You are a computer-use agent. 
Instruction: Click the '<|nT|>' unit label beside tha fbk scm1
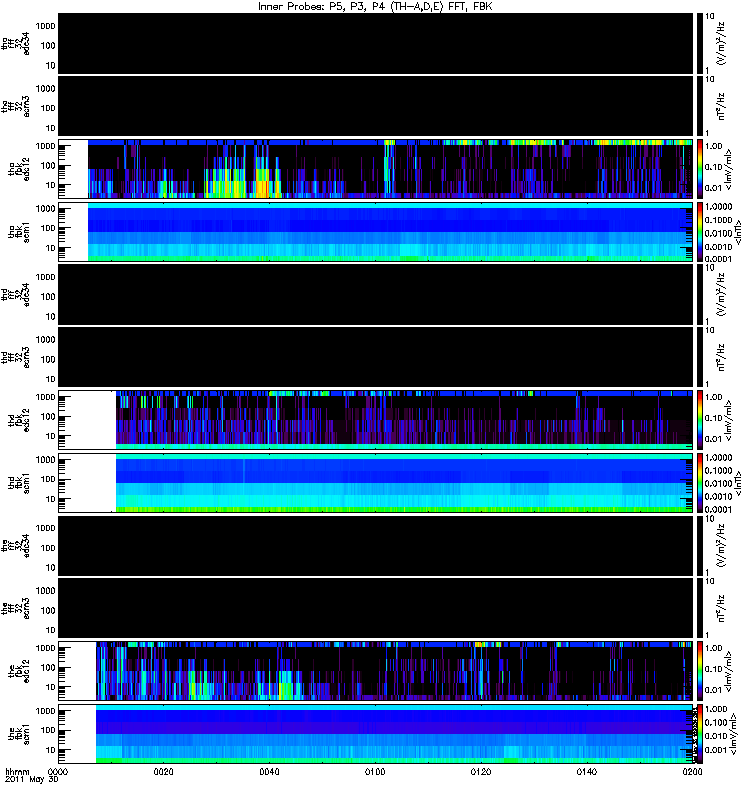click(x=738, y=232)
